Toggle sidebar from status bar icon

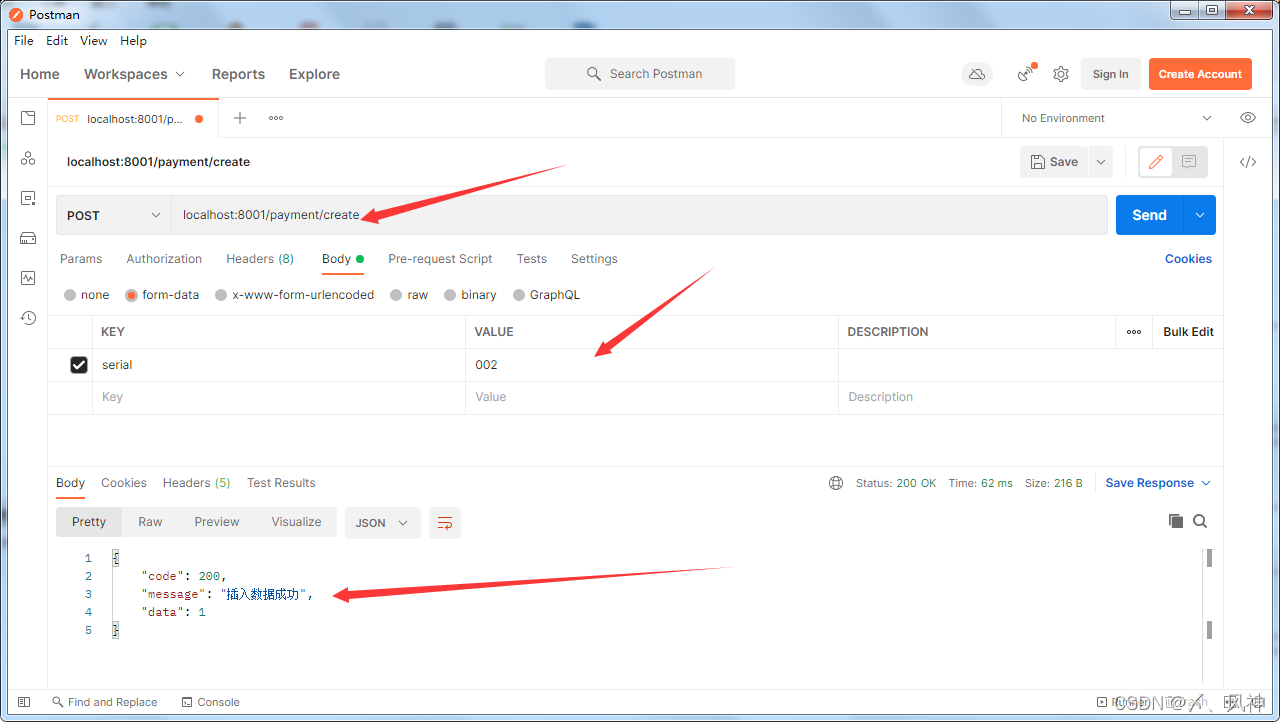25,702
